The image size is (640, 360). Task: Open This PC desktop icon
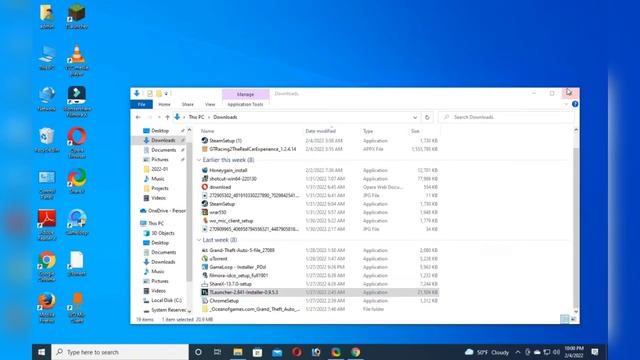[47, 58]
